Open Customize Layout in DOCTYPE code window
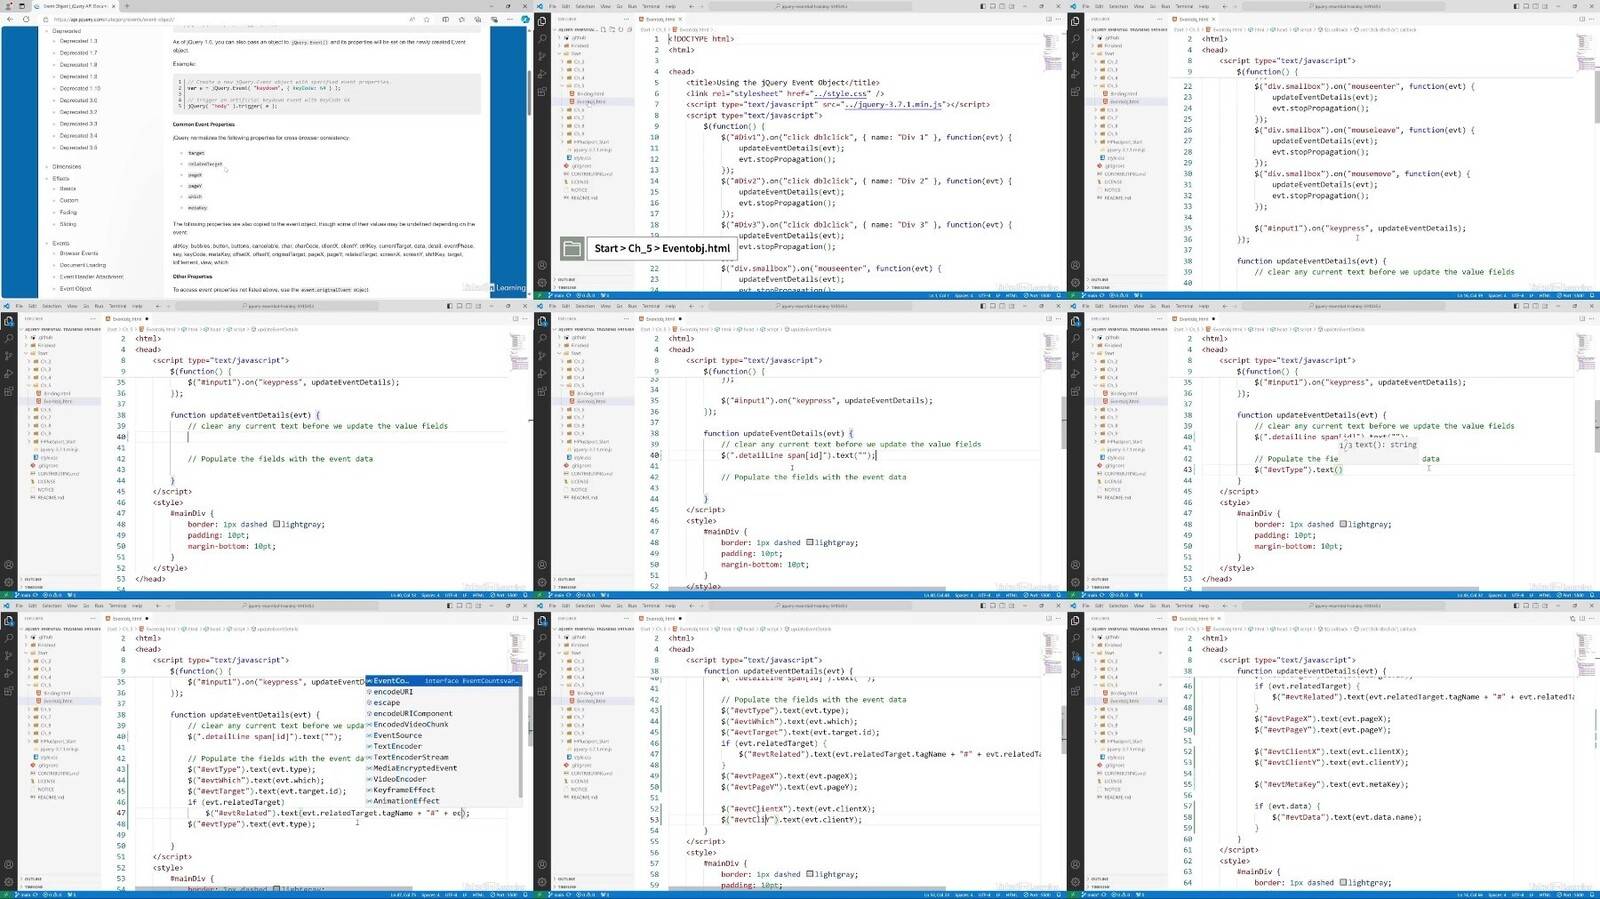This screenshot has height=899, width=1600. [x=1011, y=6]
